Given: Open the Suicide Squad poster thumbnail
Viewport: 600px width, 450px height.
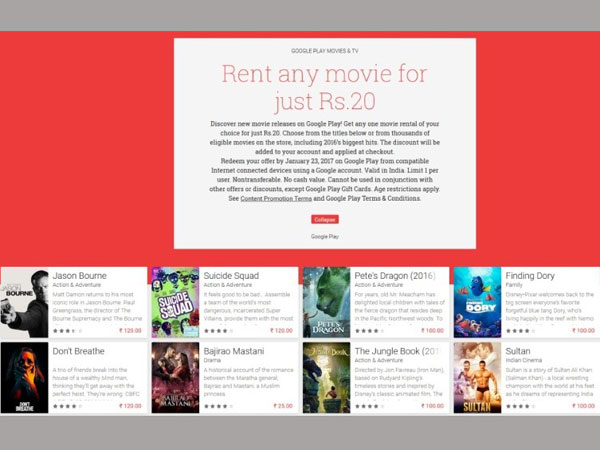Looking at the screenshot, I should pos(175,302).
